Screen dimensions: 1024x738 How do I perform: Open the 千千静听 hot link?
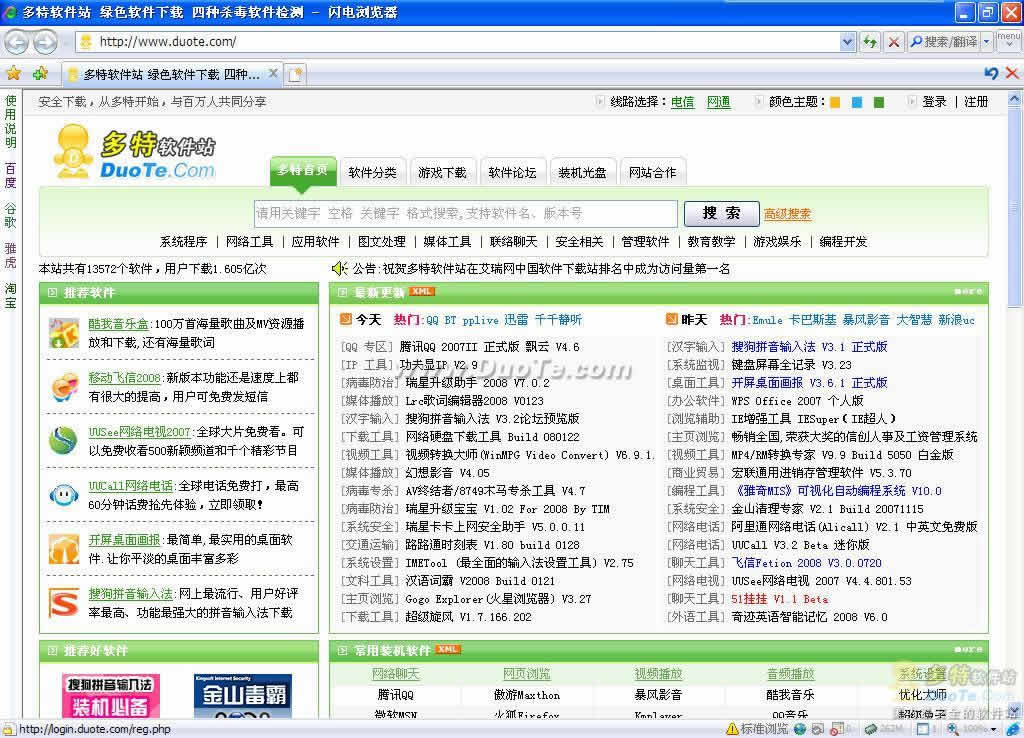coord(558,320)
